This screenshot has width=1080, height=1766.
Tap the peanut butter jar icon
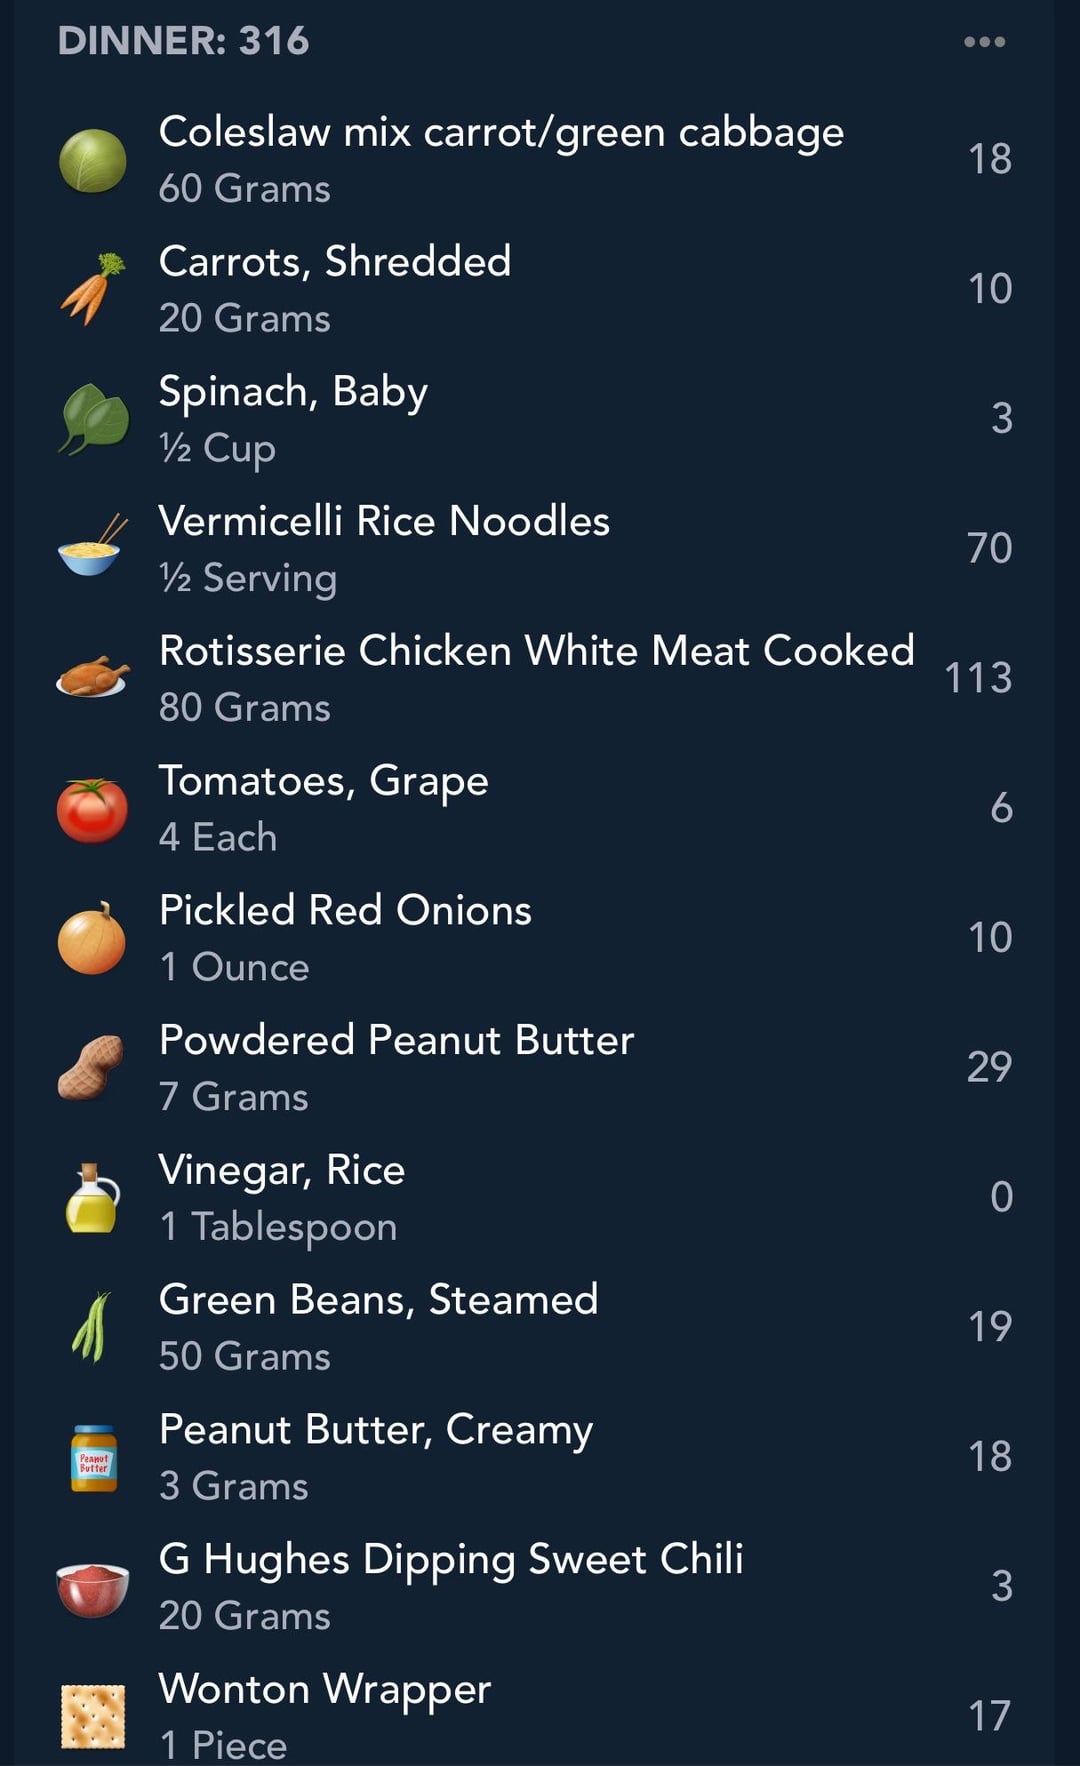click(x=94, y=1457)
